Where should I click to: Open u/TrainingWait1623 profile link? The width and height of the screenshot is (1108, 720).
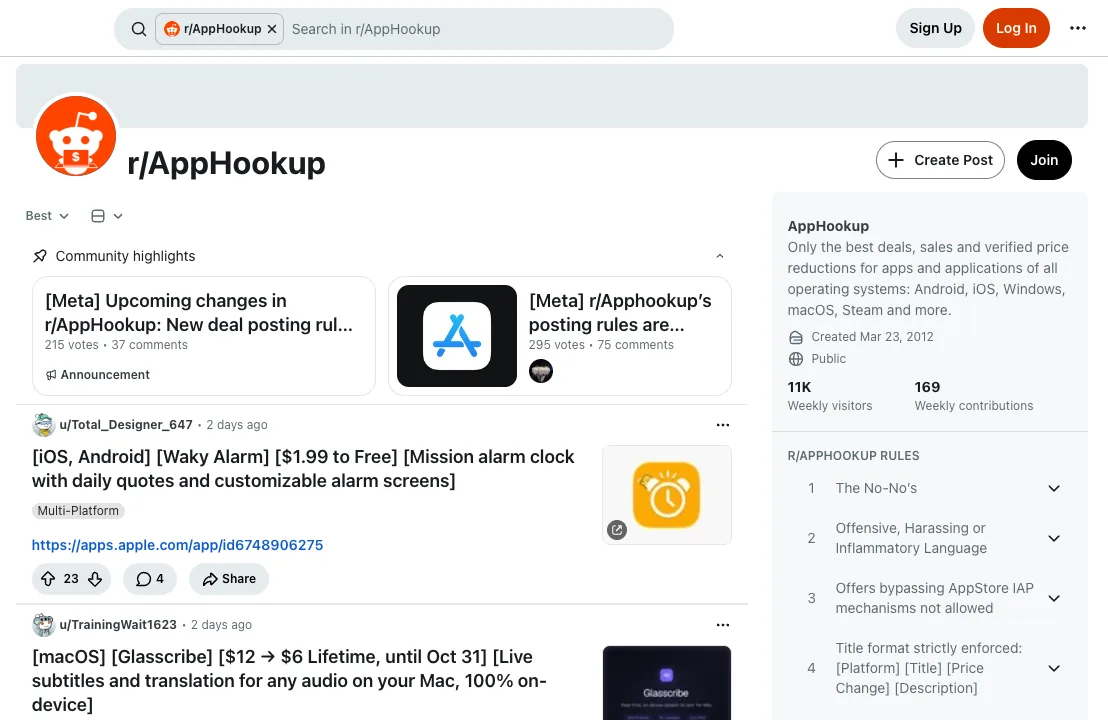coord(118,625)
